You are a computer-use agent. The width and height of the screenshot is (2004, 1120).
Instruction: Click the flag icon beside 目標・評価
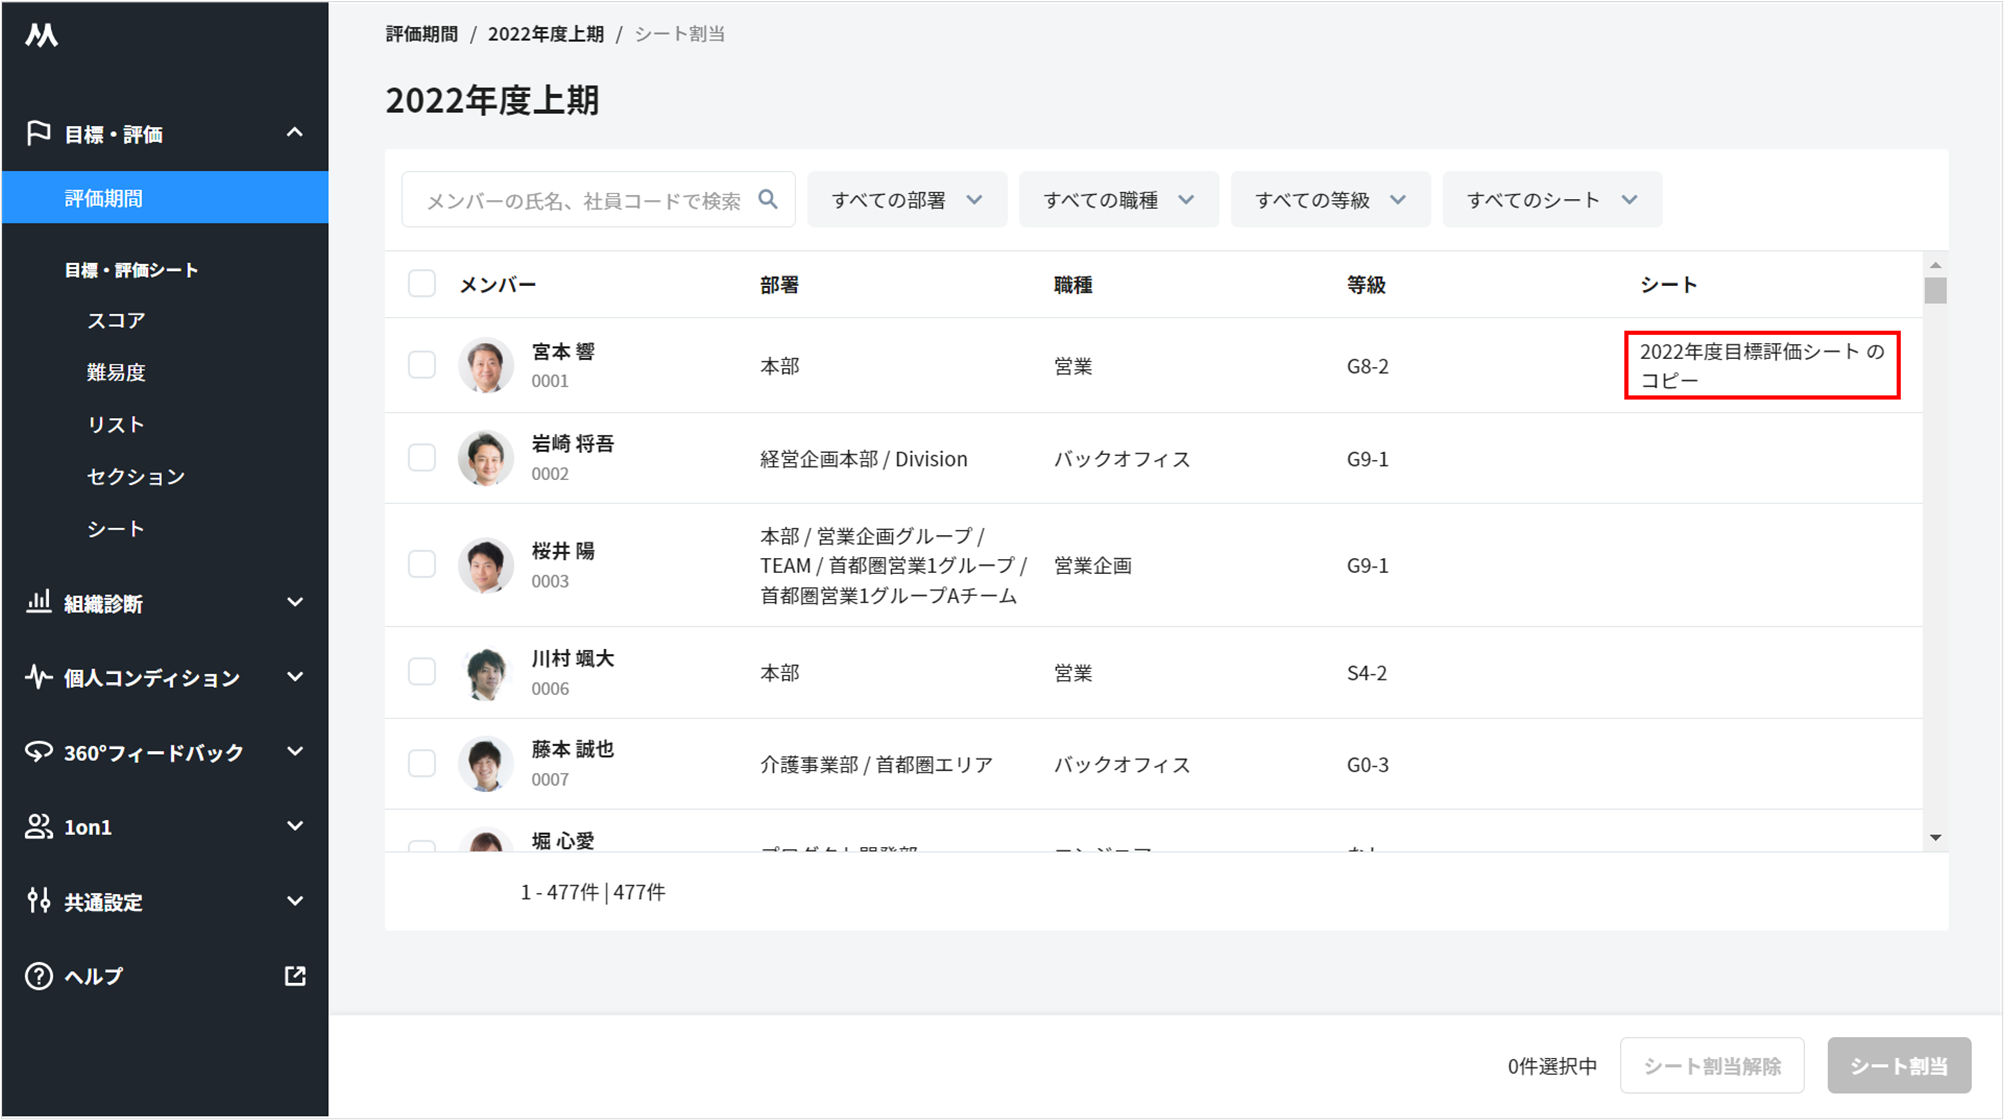tap(38, 133)
